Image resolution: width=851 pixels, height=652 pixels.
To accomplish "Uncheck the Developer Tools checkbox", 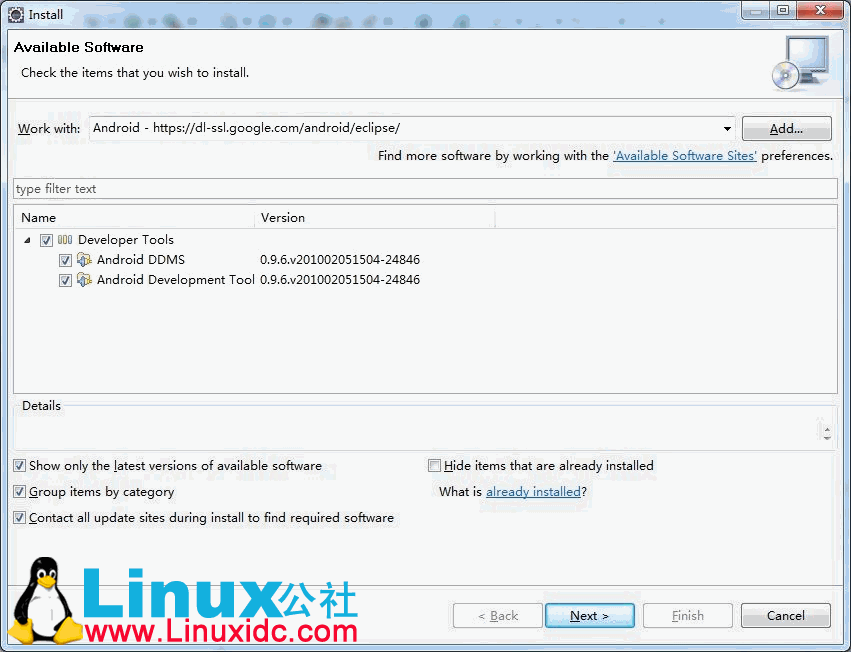I will pos(46,240).
